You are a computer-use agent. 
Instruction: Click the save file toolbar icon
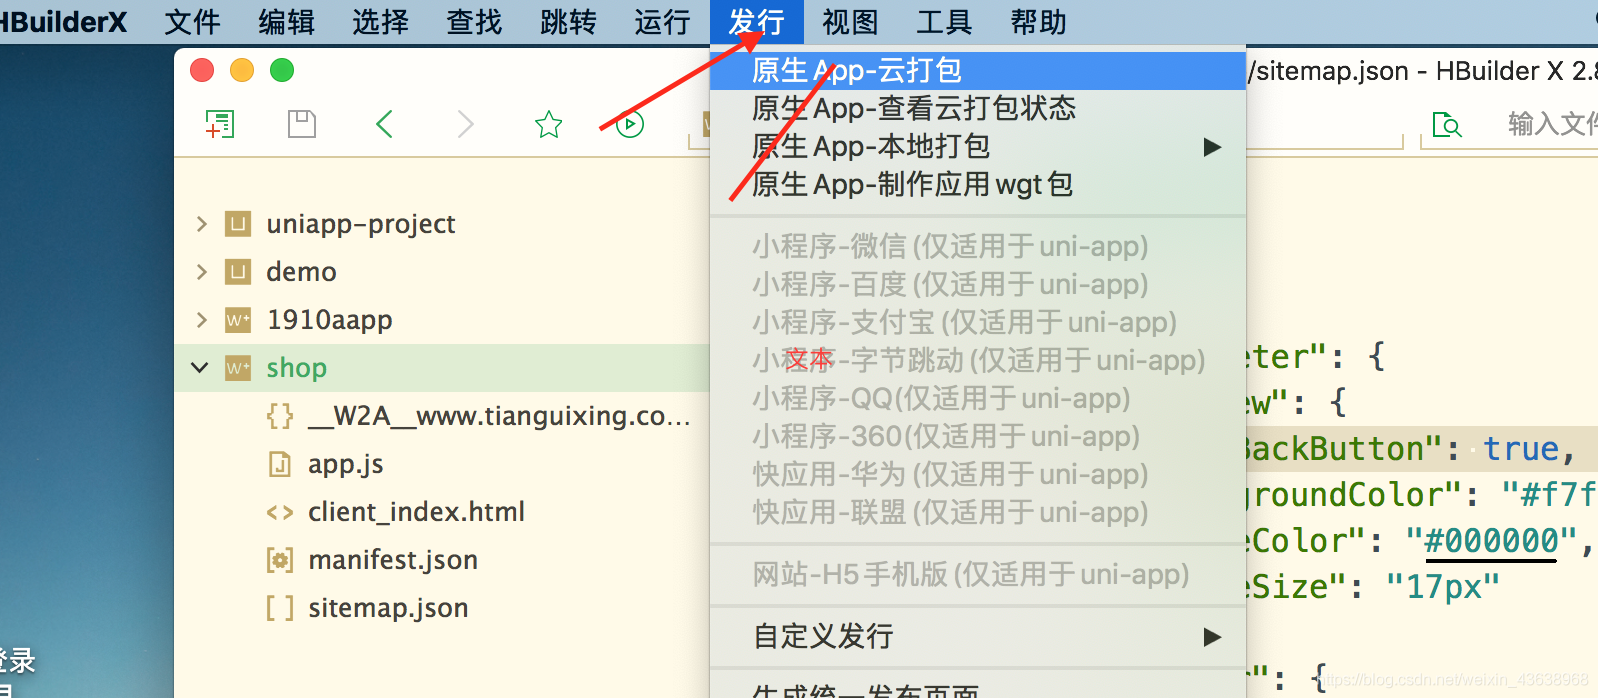coord(302,124)
